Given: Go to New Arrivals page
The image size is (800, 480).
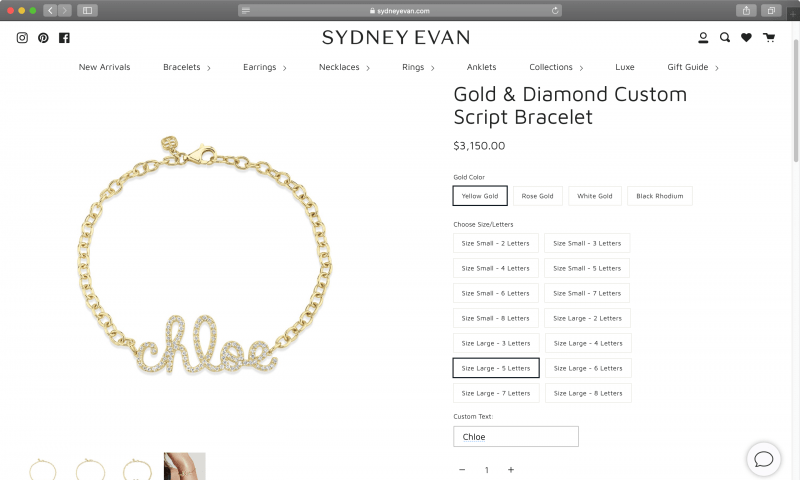Looking at the screenshot, I should [105, 67].
